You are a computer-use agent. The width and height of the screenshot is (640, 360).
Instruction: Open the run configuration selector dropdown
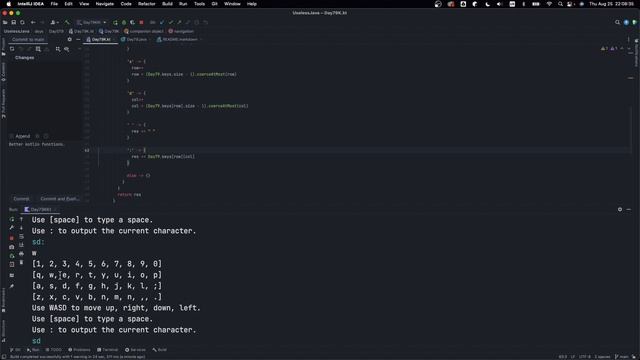pos(91,22)
